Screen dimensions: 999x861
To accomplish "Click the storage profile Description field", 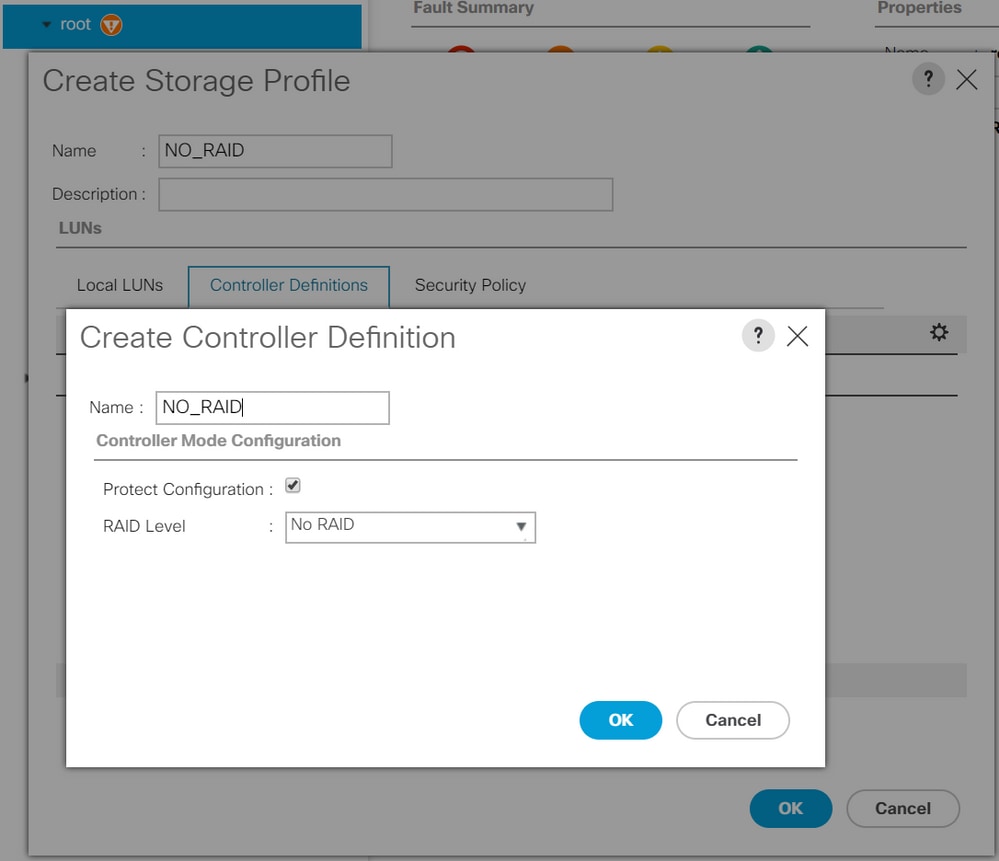I will coord(385,194).
